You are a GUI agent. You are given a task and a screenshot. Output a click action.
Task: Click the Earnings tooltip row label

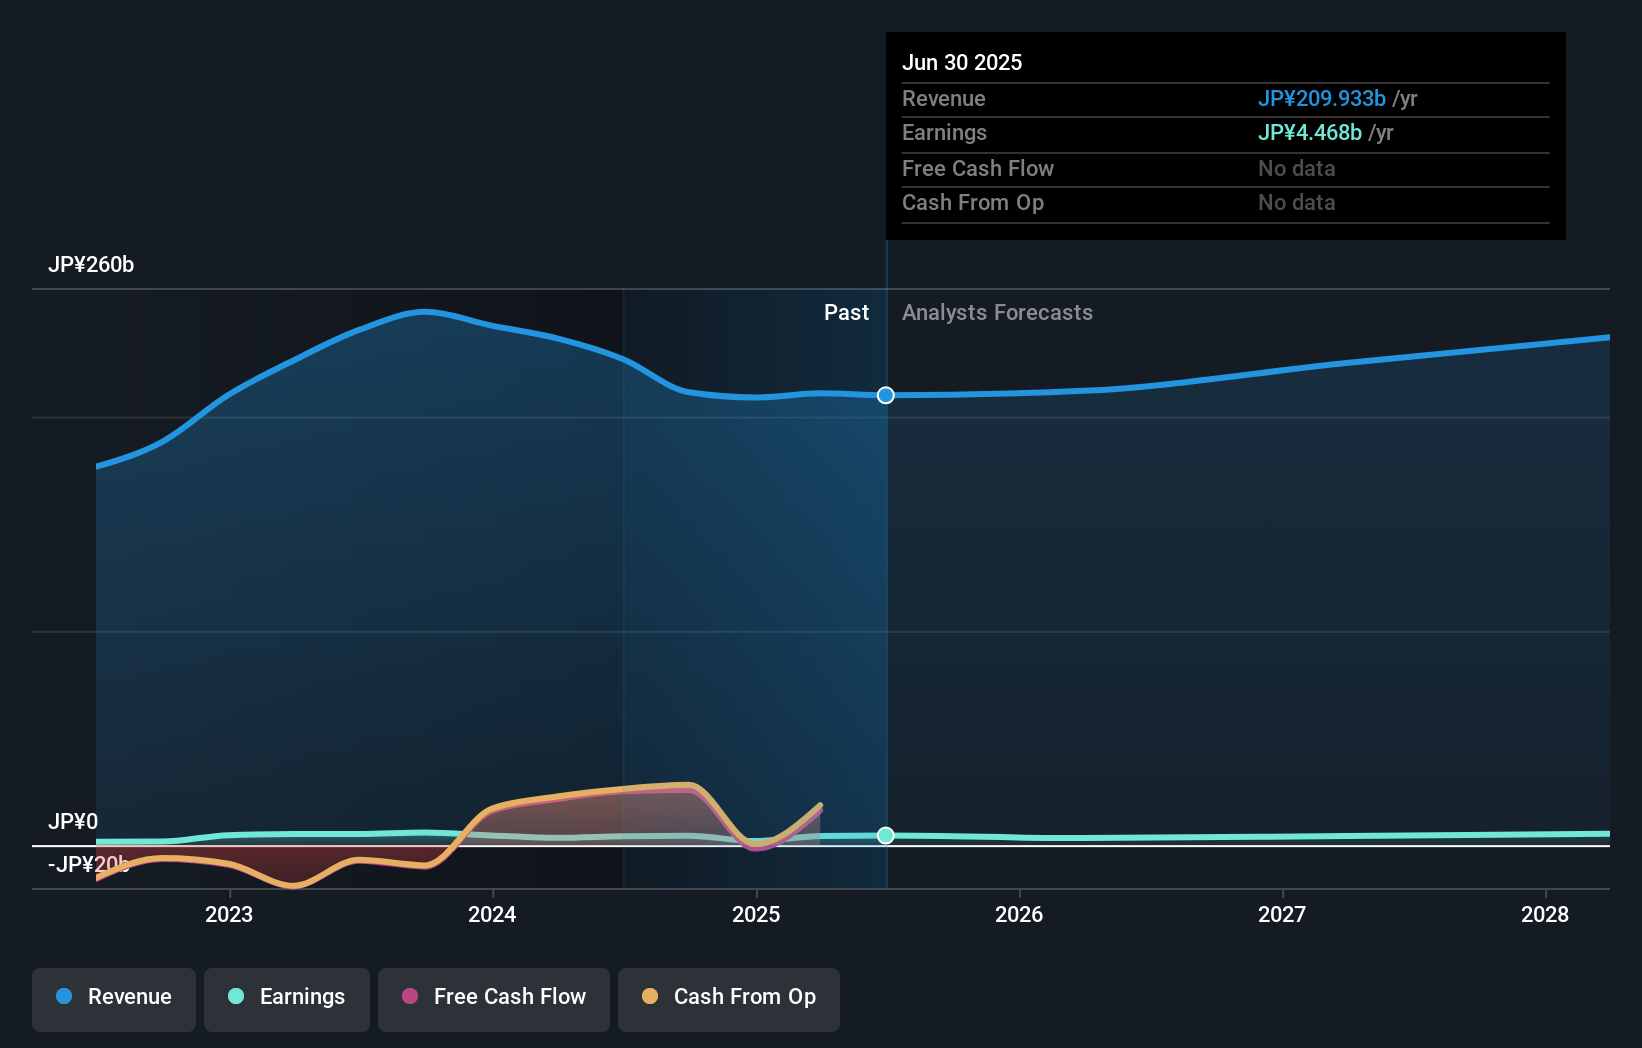(944, 133)
